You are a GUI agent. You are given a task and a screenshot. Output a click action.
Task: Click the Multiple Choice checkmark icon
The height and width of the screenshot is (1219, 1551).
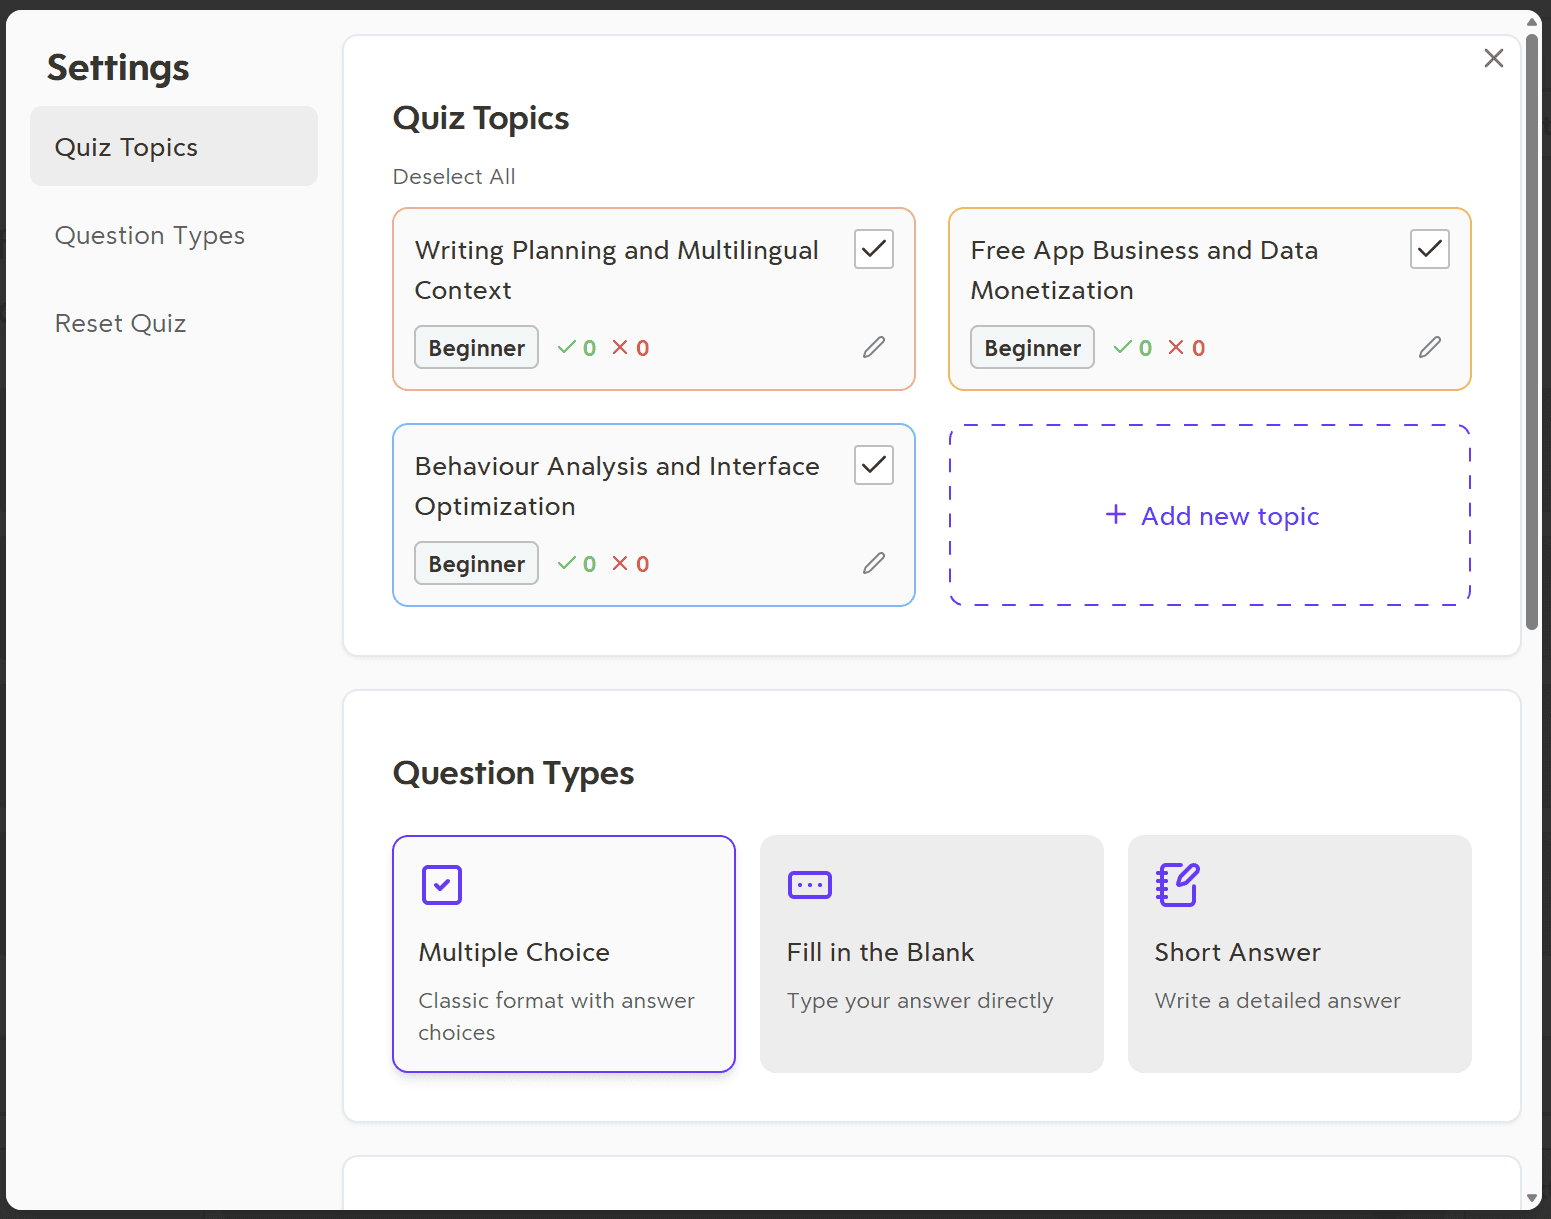(441, 884)
